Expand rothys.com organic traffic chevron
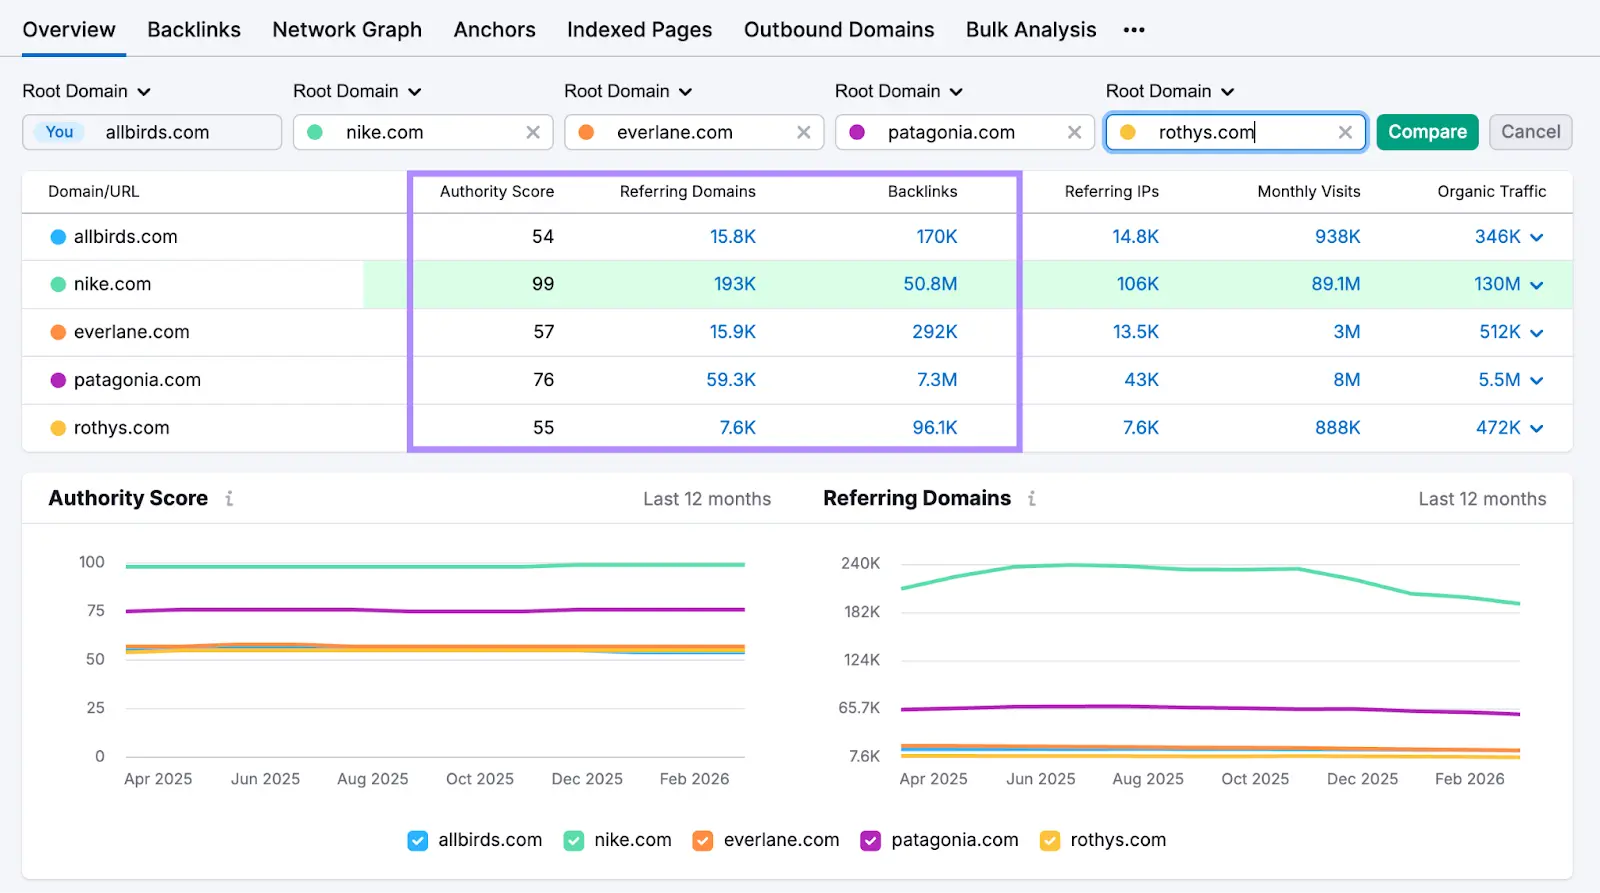The width and height of the screenshot is (1600, 893). (1537, 429)
